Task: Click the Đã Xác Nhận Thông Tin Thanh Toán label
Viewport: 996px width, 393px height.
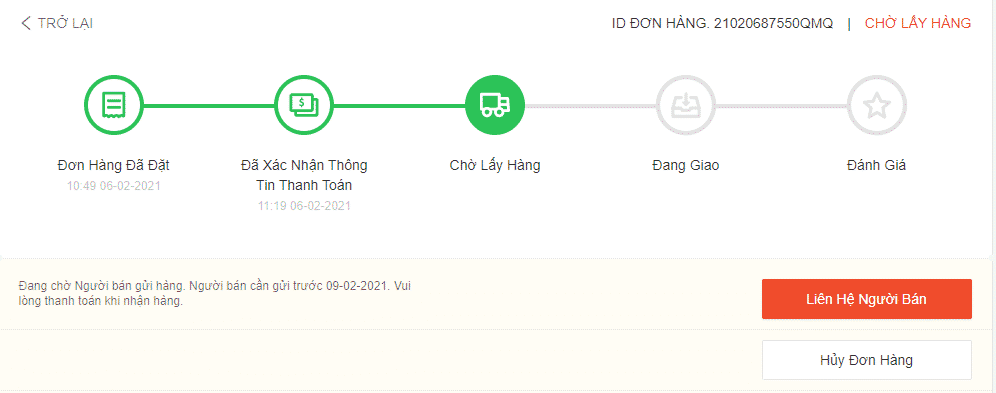Action: click(304, 176)
